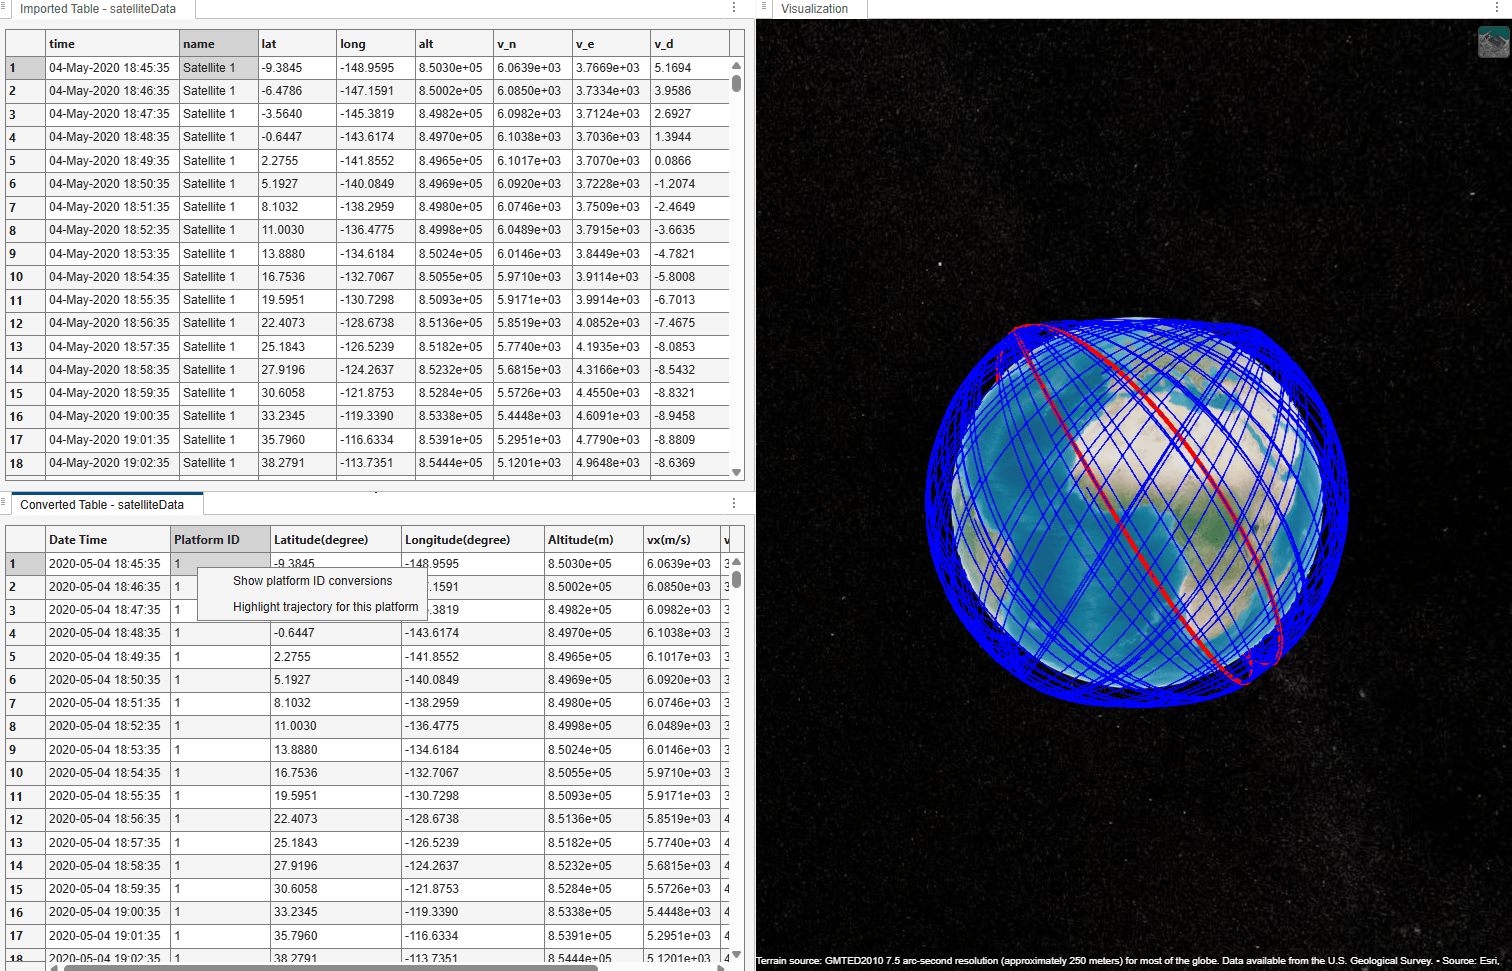Select v_e cell 4.9648e+03
This screenshot has height=971, width=1512.
(x=612, y=463)
